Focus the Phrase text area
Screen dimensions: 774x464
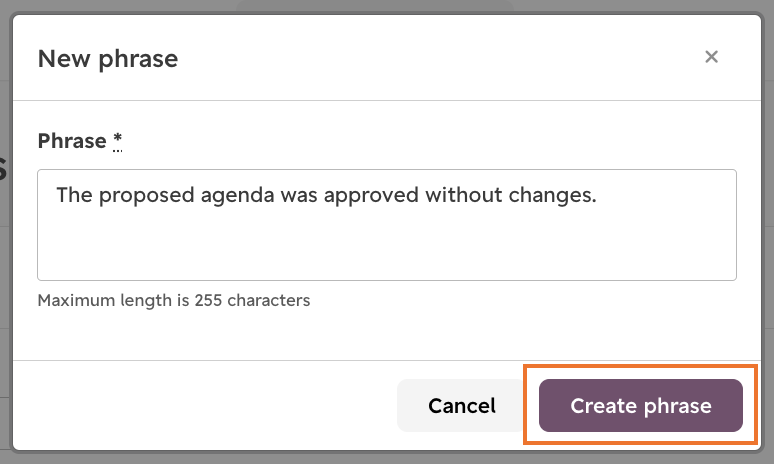pyautogui.click(x=387, y=225)
